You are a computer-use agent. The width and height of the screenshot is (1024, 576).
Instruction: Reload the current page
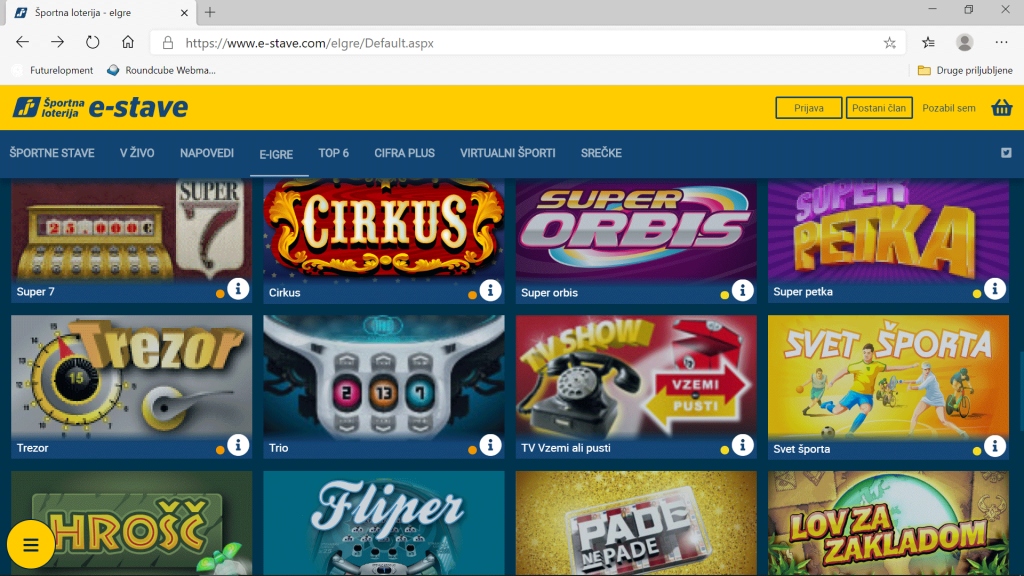tap(93, 42)
